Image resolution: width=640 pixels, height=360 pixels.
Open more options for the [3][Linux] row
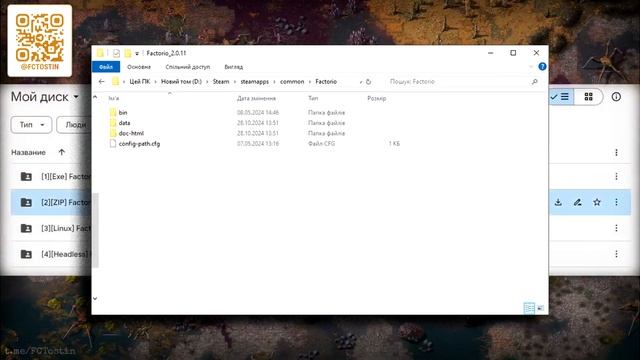(x=616, y=228)
